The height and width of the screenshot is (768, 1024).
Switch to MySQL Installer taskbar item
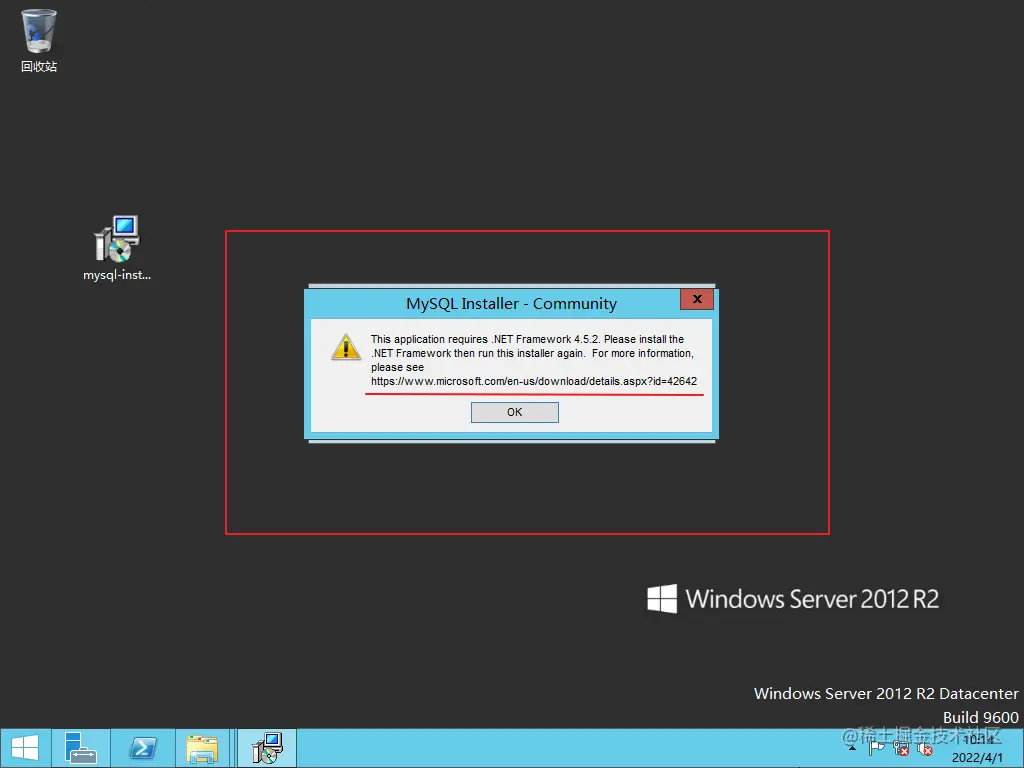(266, 748)
